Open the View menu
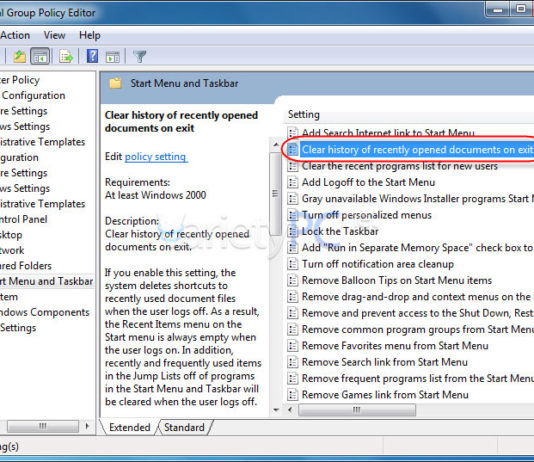The image size is (534, 462). click(x=54, y=35)
